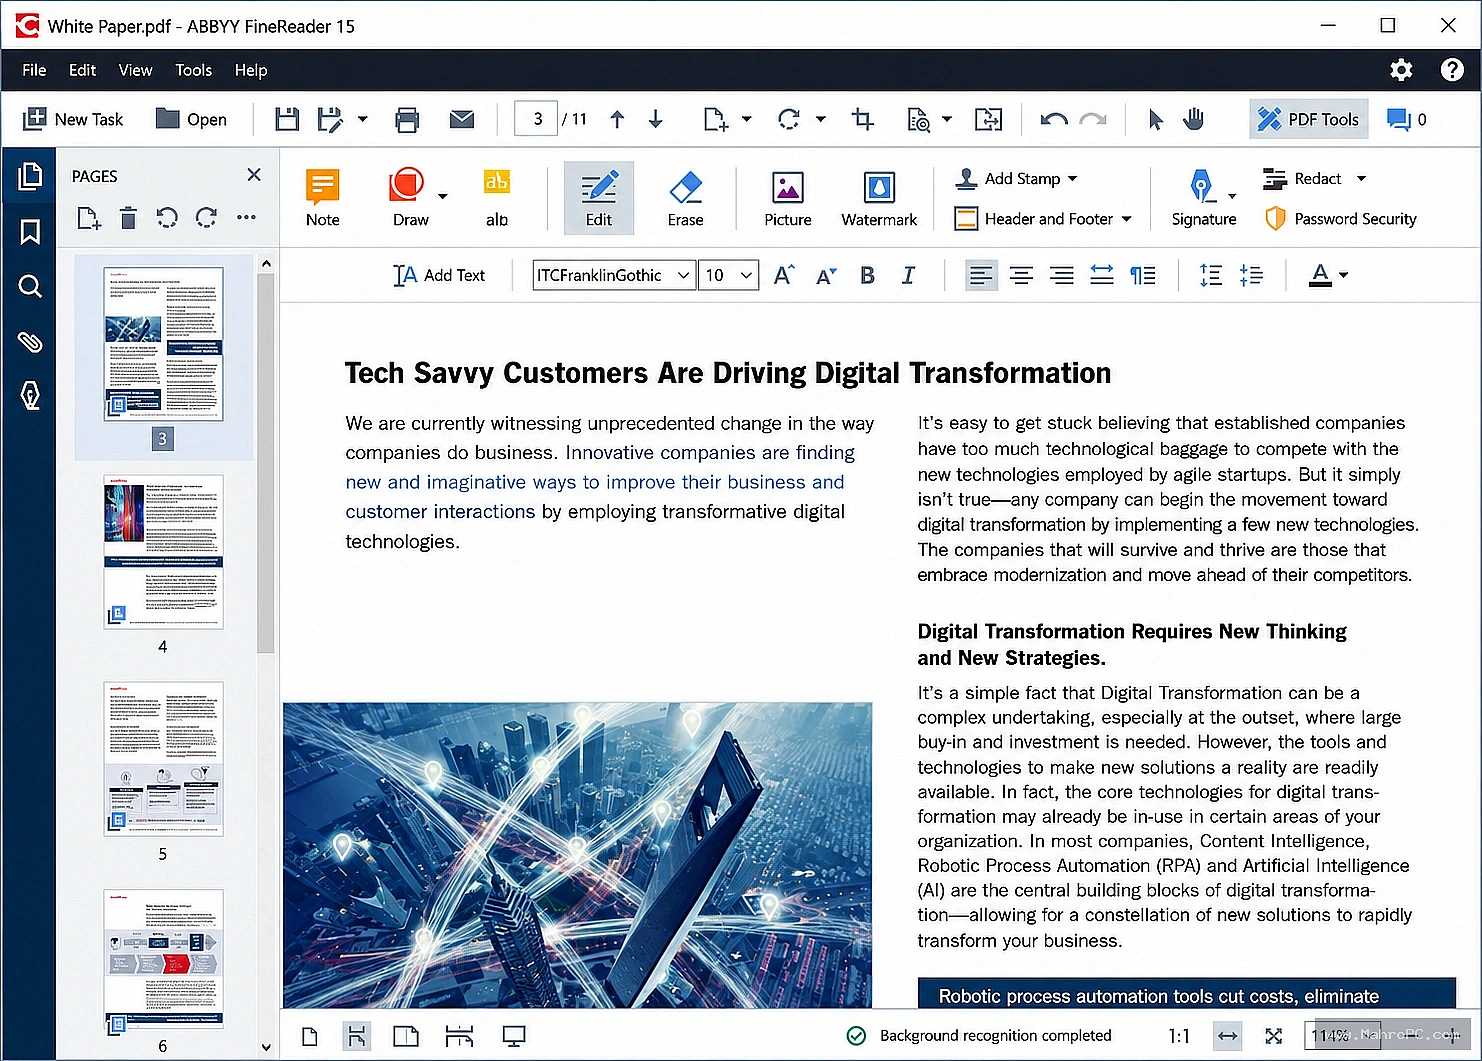Viewport: 1482px width, 1061px height.
Task: Open the File menu
Action: 34,70
